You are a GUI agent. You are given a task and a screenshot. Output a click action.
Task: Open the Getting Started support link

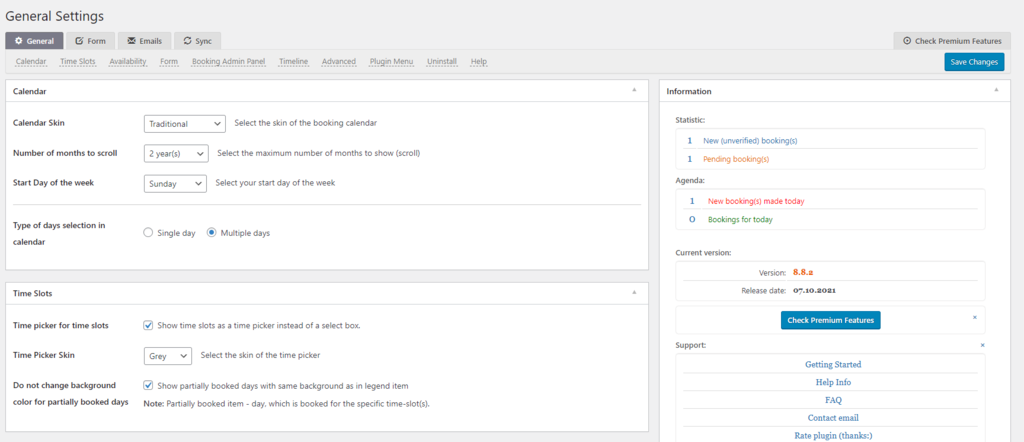(x=833, y=365)
